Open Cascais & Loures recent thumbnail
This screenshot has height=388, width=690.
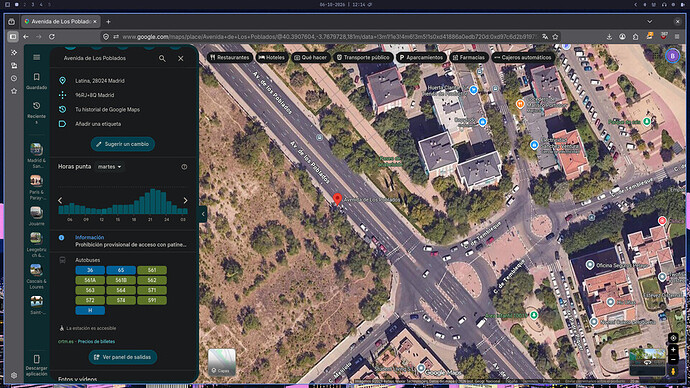click(x=37, y=276)
